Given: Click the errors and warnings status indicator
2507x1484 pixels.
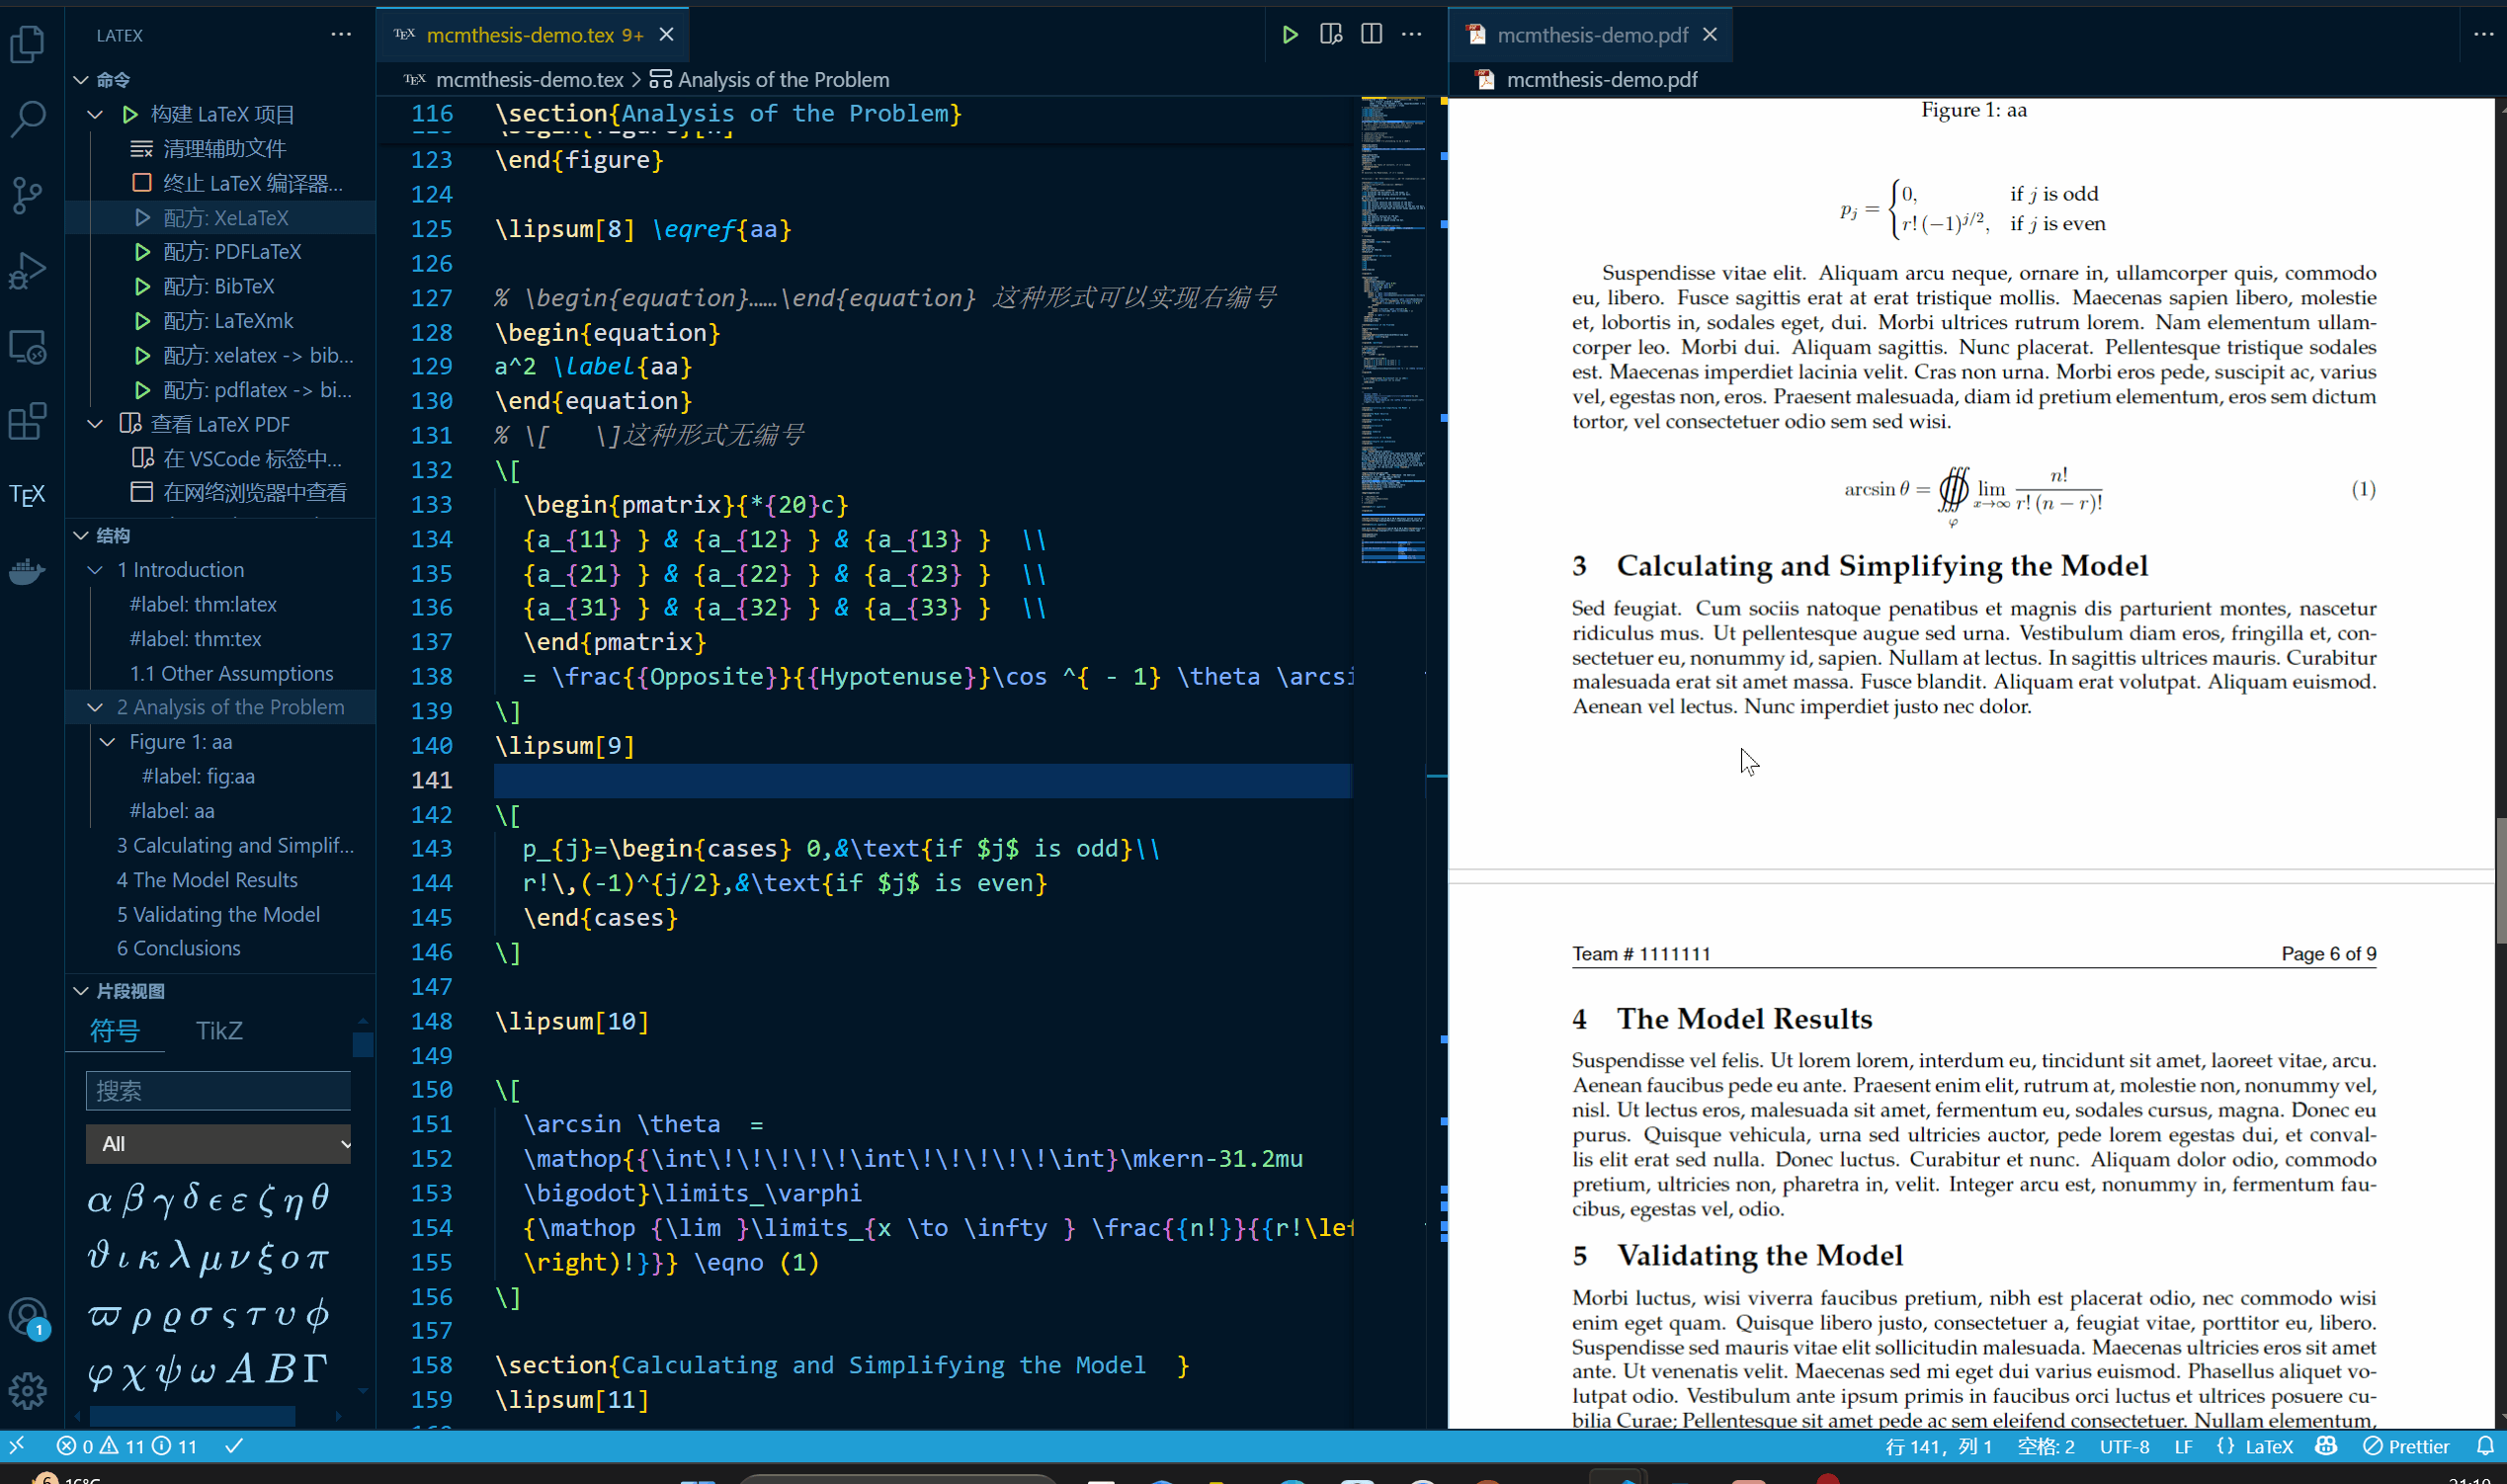Looking at the screenshot, I should (x=127, y=1446).
